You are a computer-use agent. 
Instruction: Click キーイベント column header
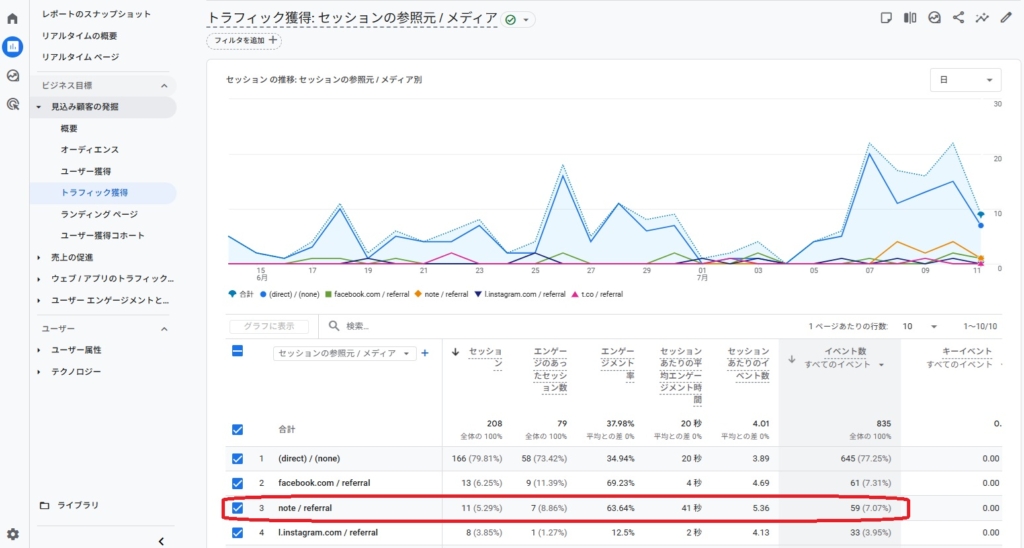967,351
